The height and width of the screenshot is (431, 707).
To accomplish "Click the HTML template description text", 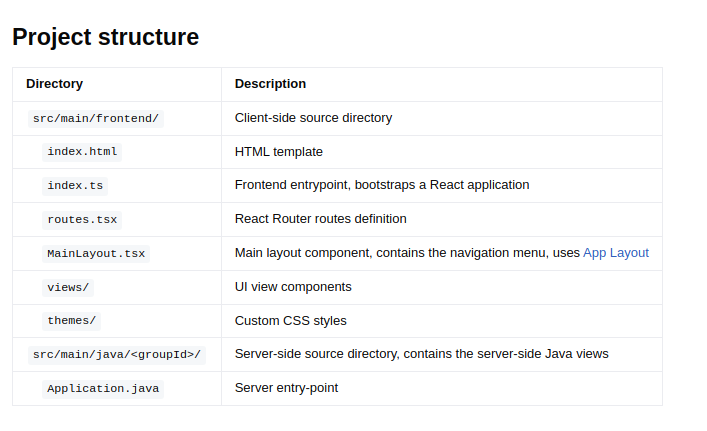I will [x=278, y=152].
